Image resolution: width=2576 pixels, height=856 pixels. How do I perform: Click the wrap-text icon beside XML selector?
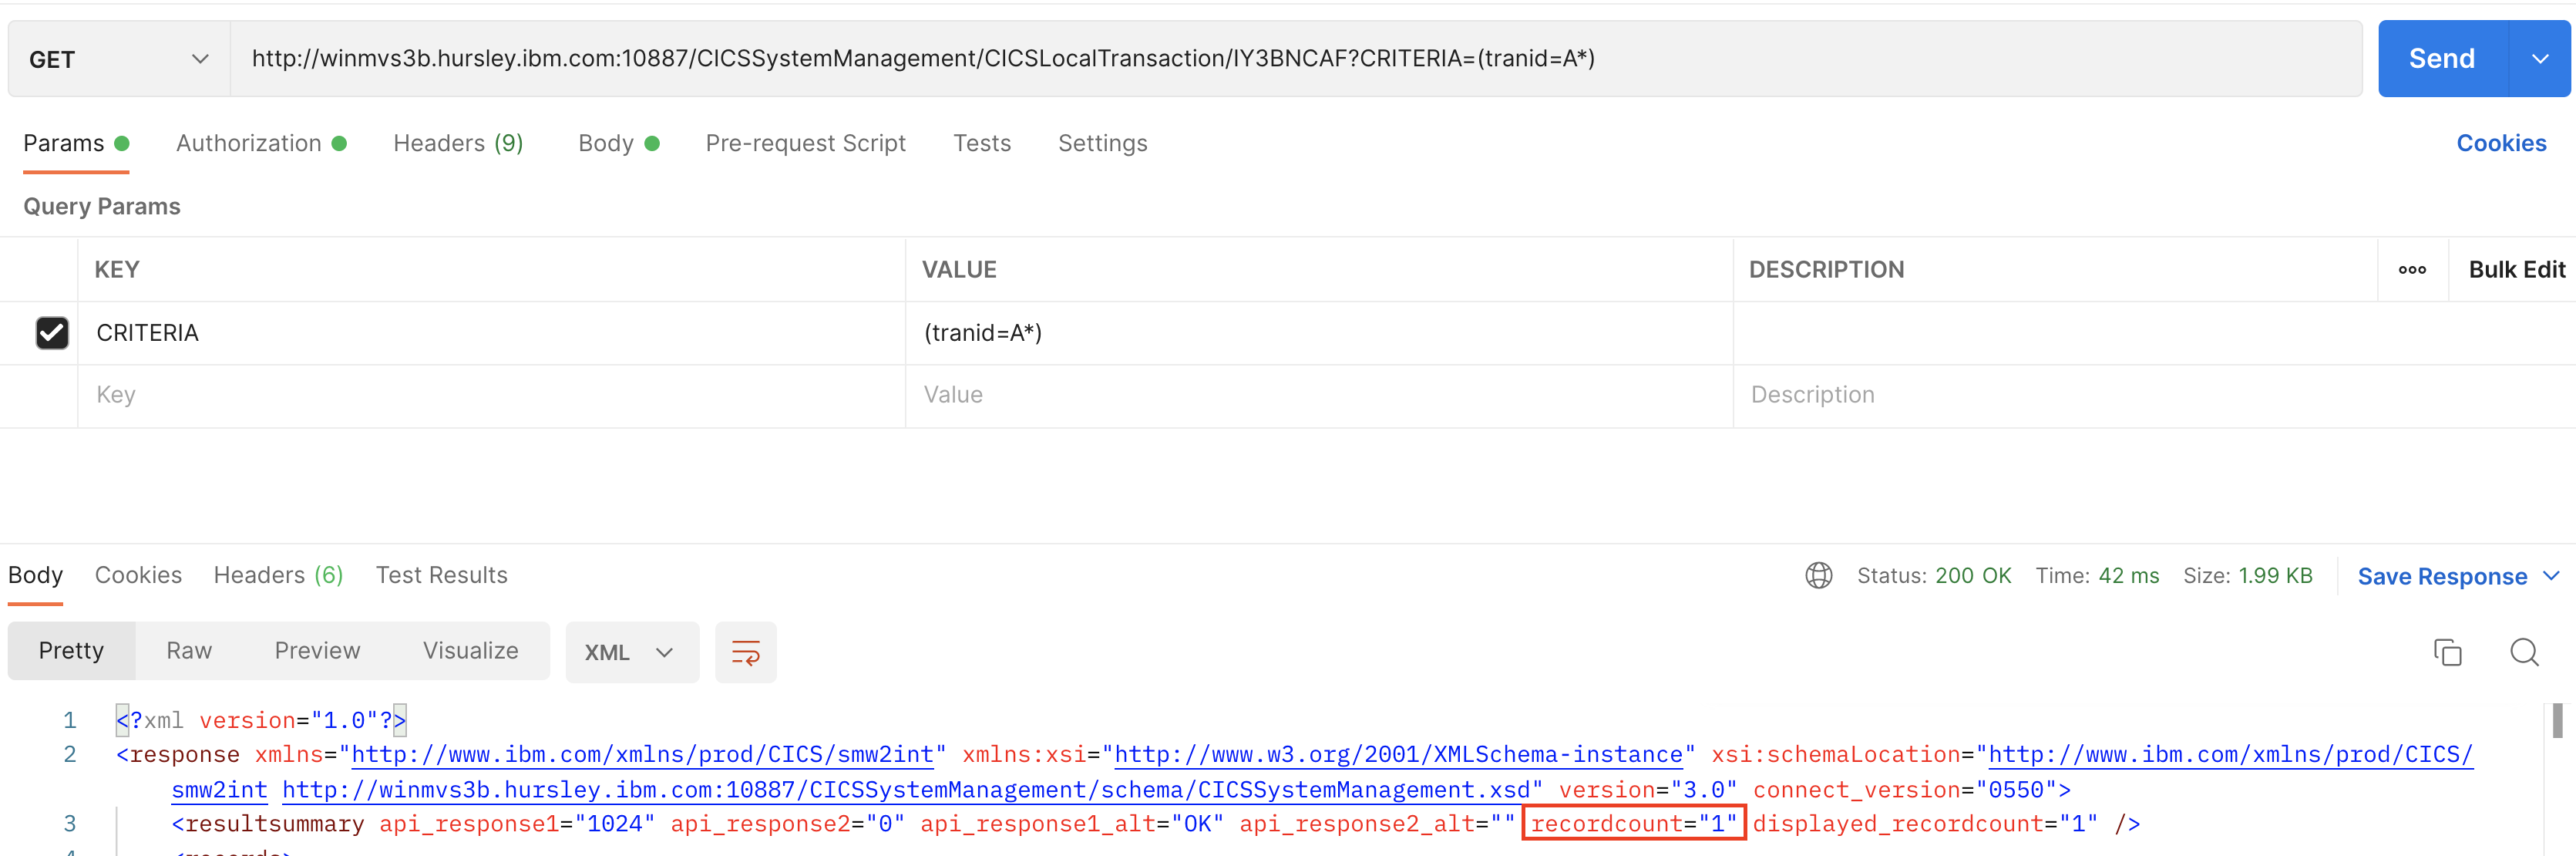[745, 652]
